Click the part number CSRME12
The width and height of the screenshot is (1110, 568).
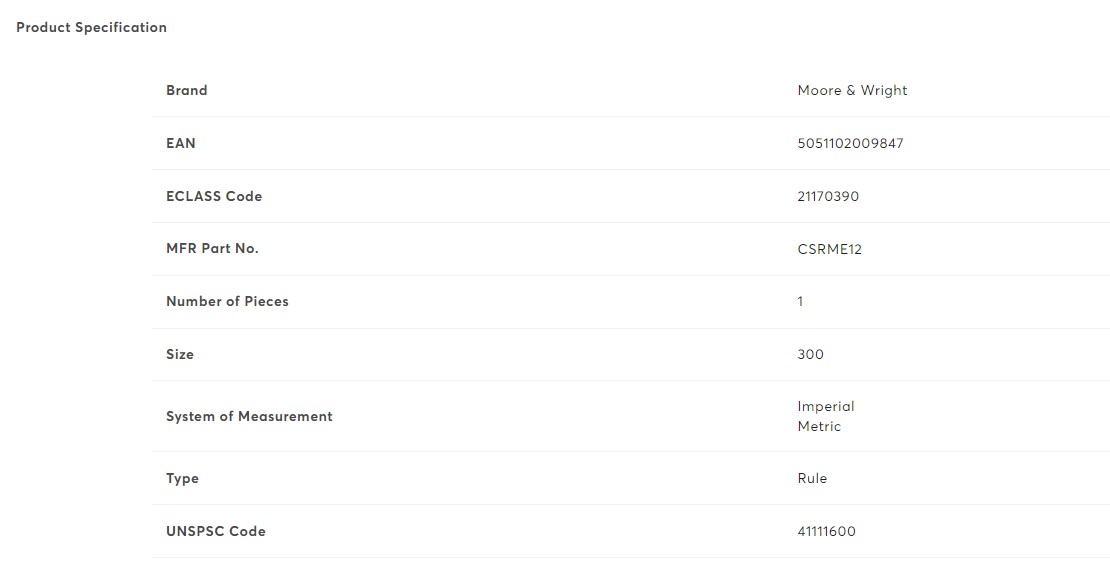coord(830,249)
